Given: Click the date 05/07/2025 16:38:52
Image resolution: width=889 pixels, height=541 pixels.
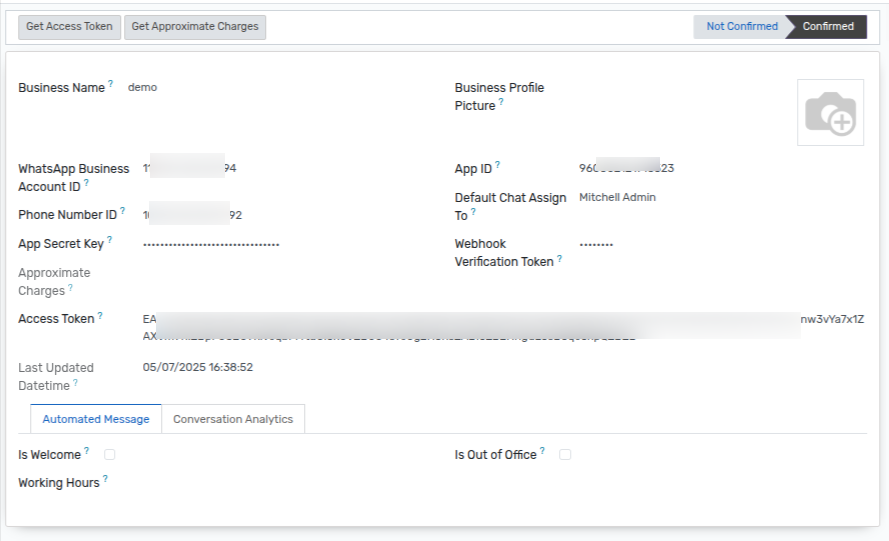Looking at the screenshot, I should pyautogui.click(x=198, y=367).
